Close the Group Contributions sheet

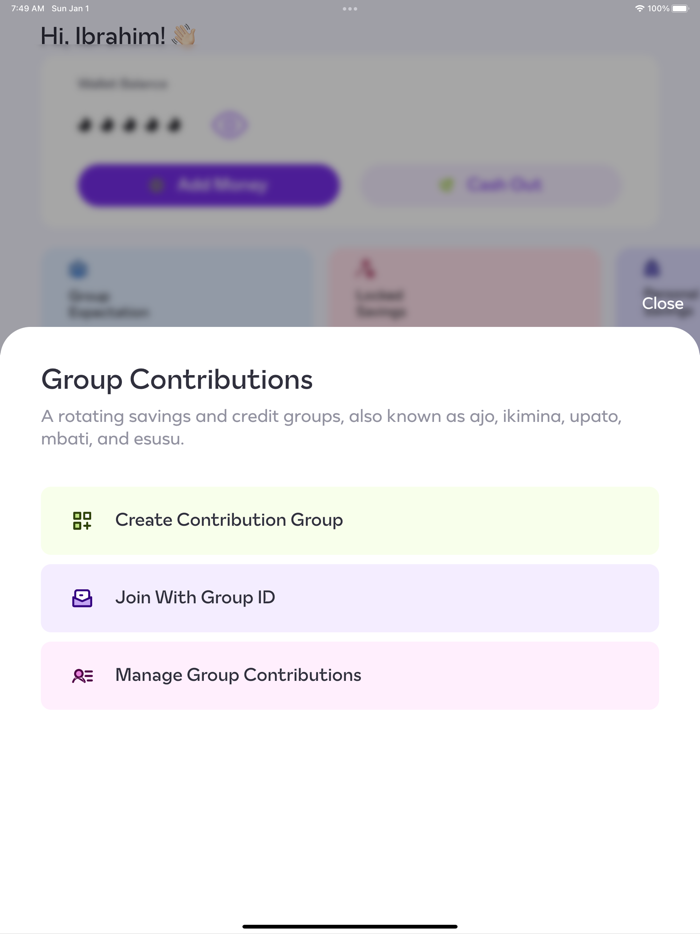(663, 303)
